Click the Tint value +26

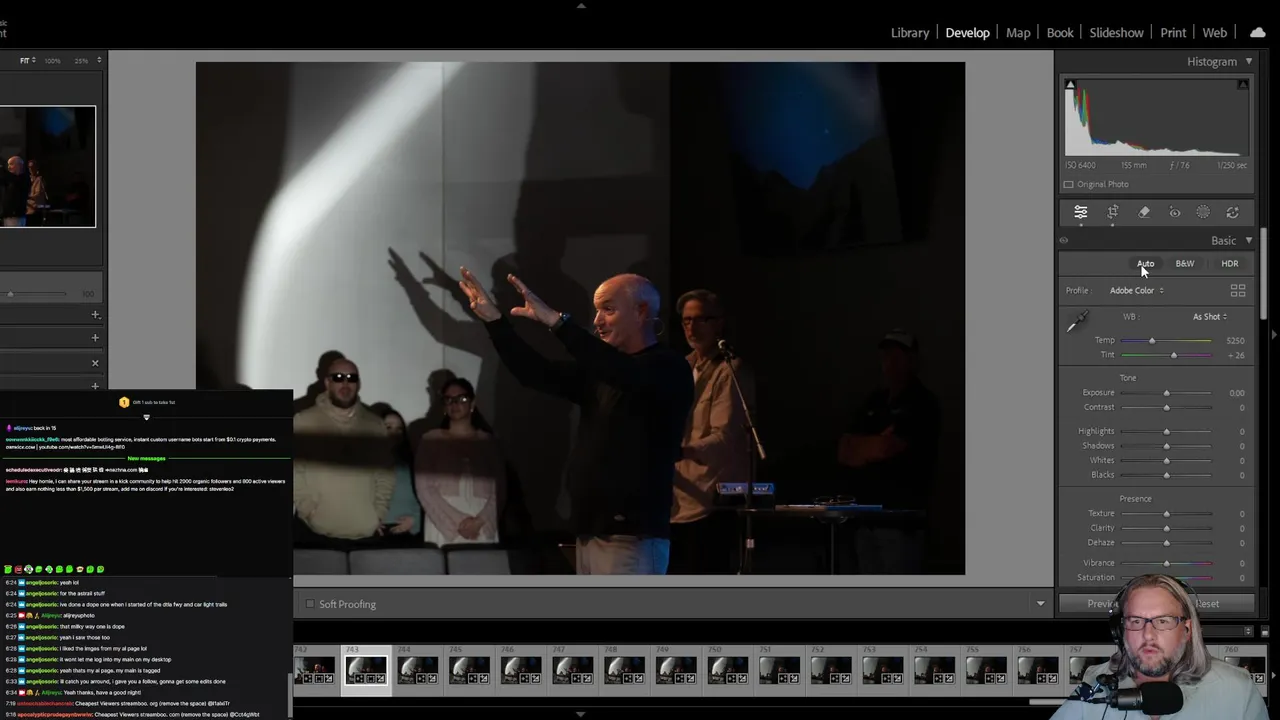coord(1236,355)
